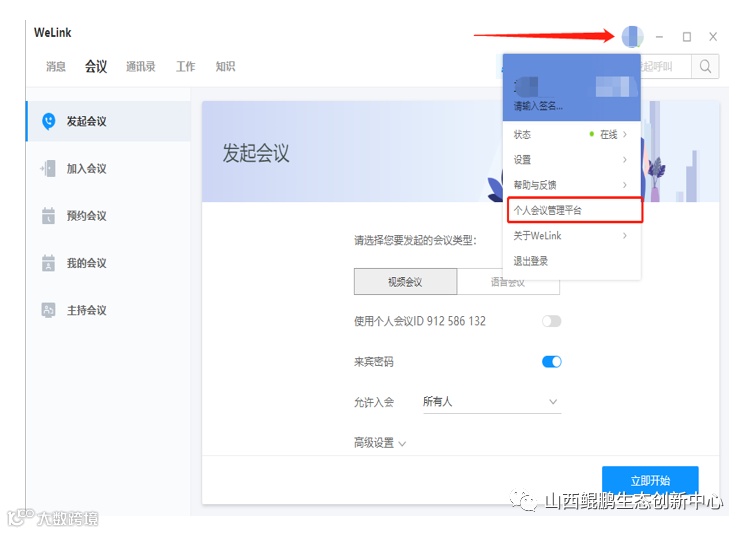Click the 我的会议 calendar icon

tap(48, 263)
